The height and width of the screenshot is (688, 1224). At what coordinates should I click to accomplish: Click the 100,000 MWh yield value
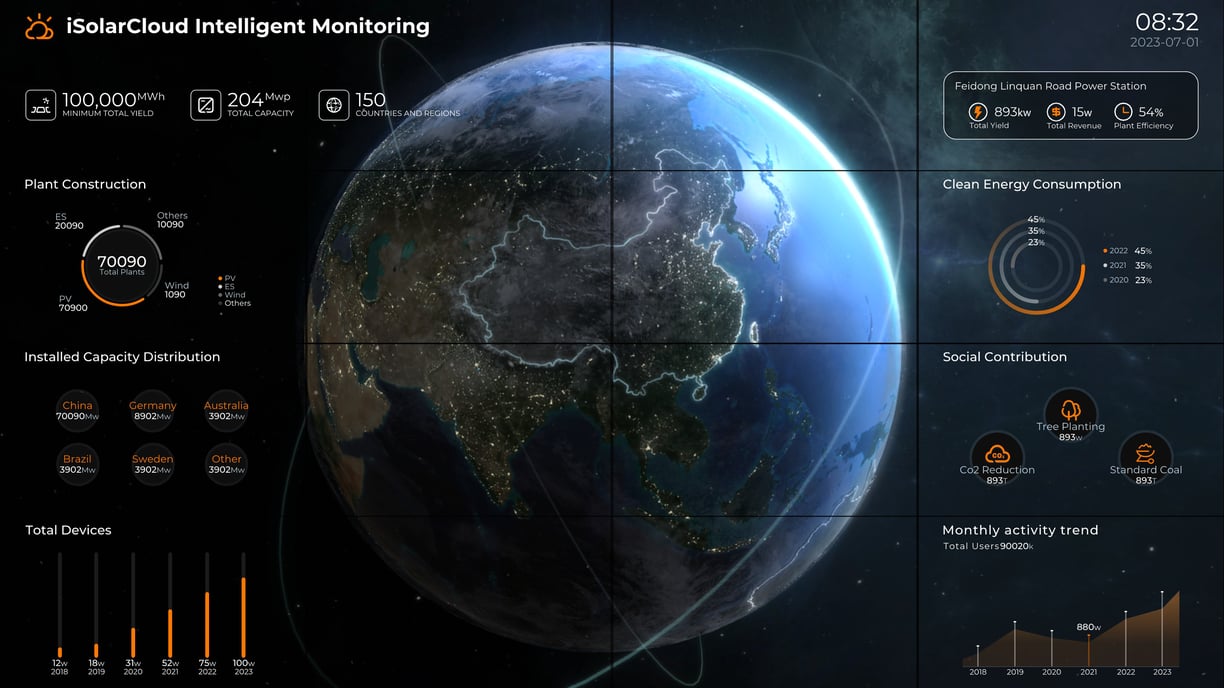coord(113,99)
